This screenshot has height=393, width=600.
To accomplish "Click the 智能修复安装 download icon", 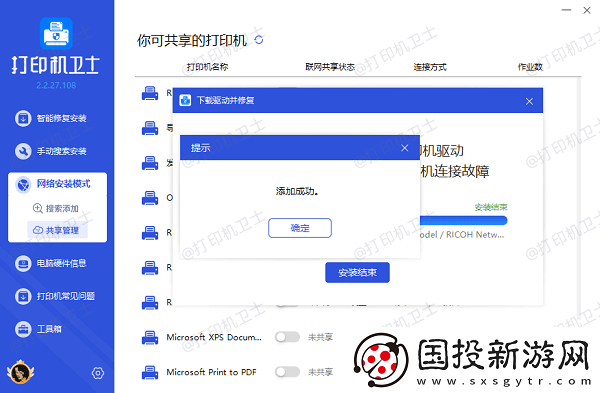I will click(x=23, y=118).
